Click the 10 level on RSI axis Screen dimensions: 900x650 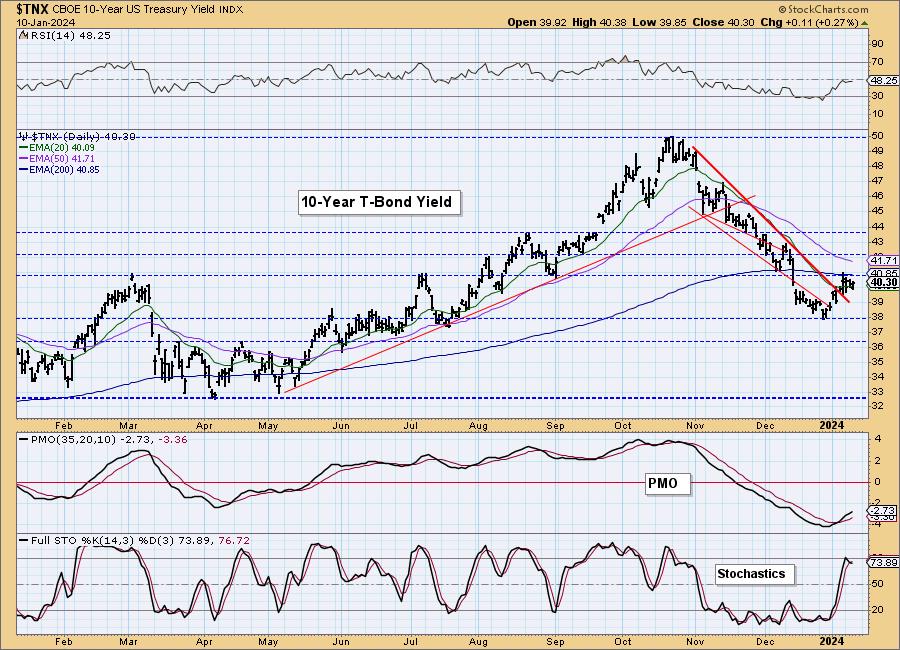pos(877,114)
